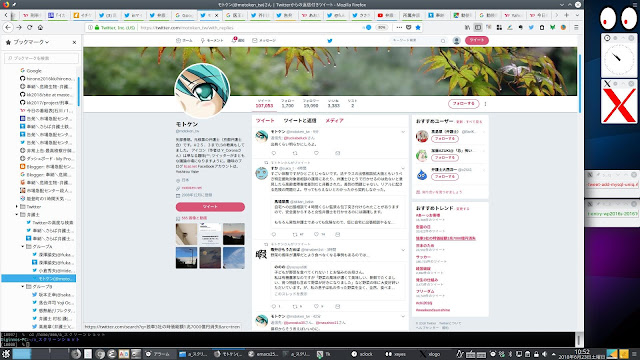Click the Twitter キーワード検索 search box
The width and height of the screenshot is (640, 360).
pos(418,40)
